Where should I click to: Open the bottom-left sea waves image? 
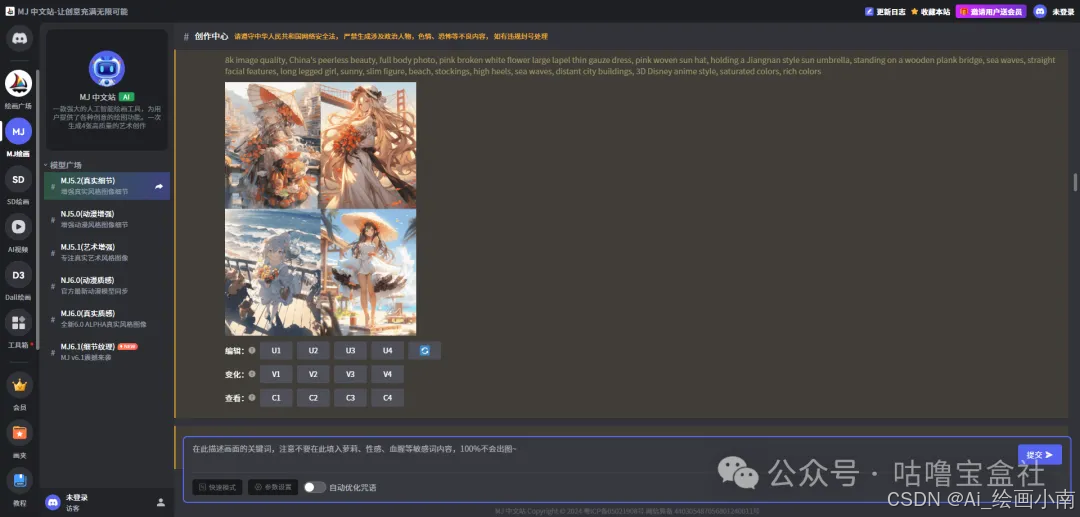click(x=273, y=273)
